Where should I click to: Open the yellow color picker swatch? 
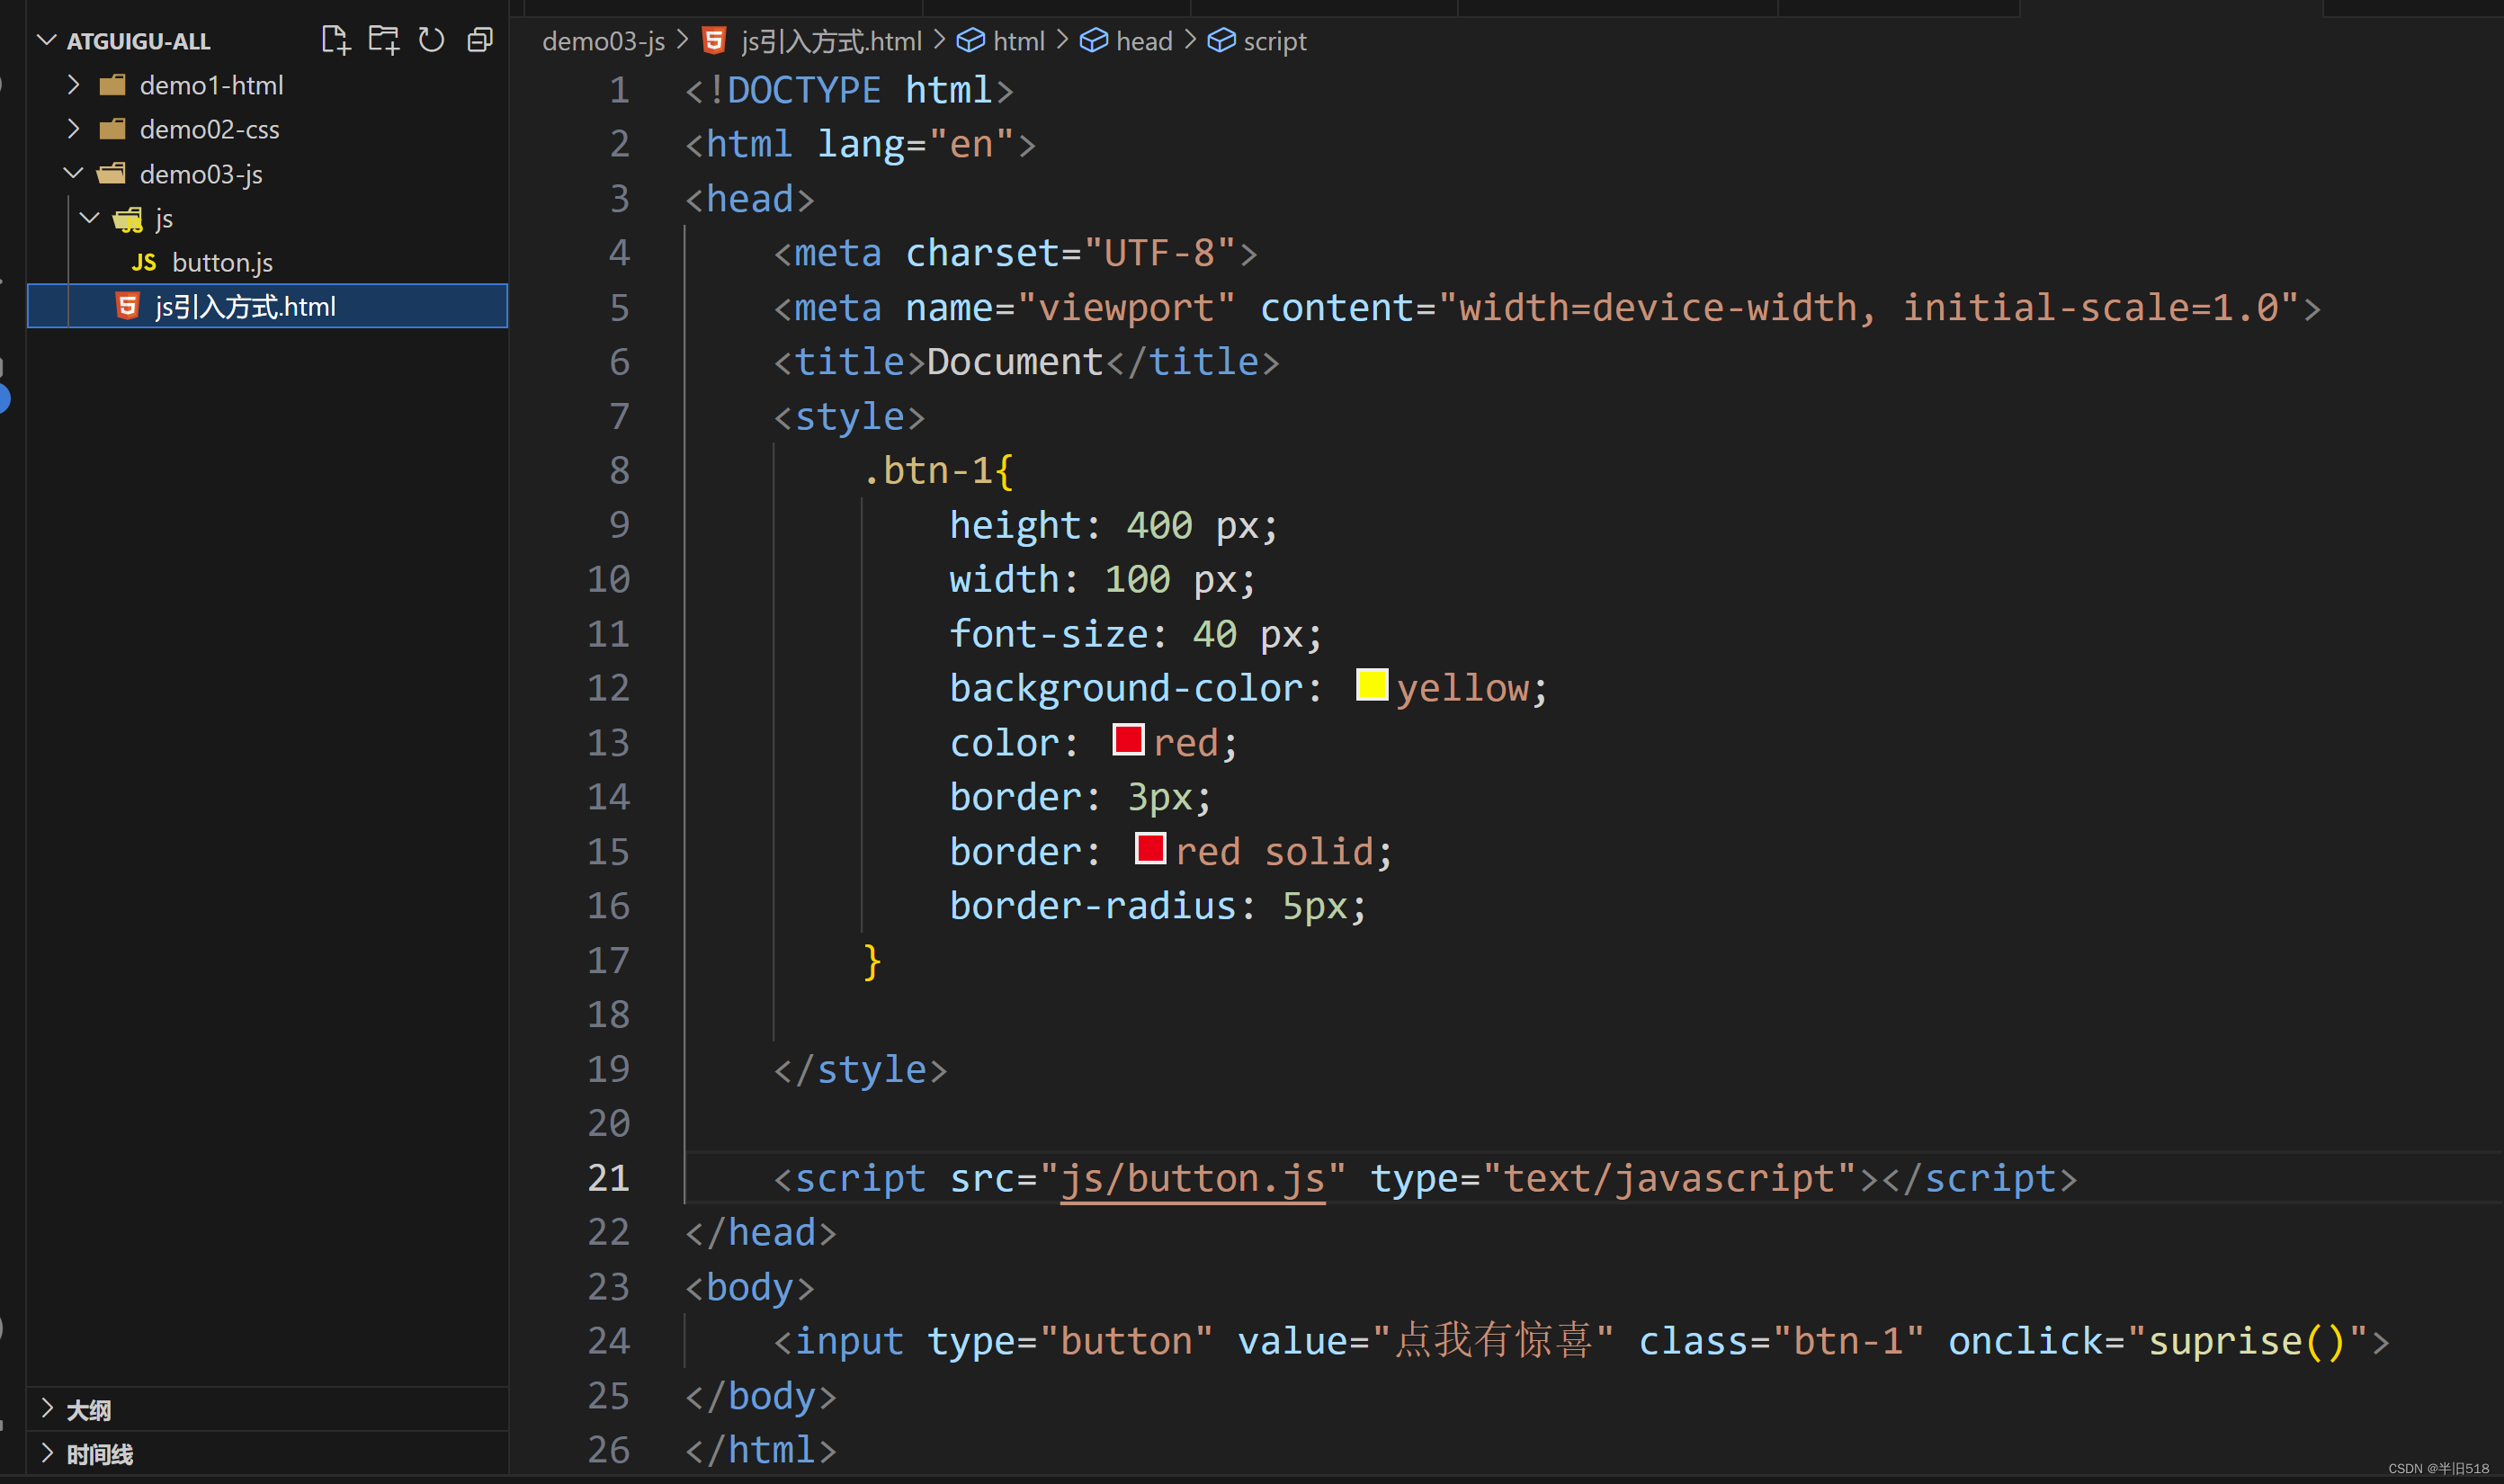(1371, 685)
